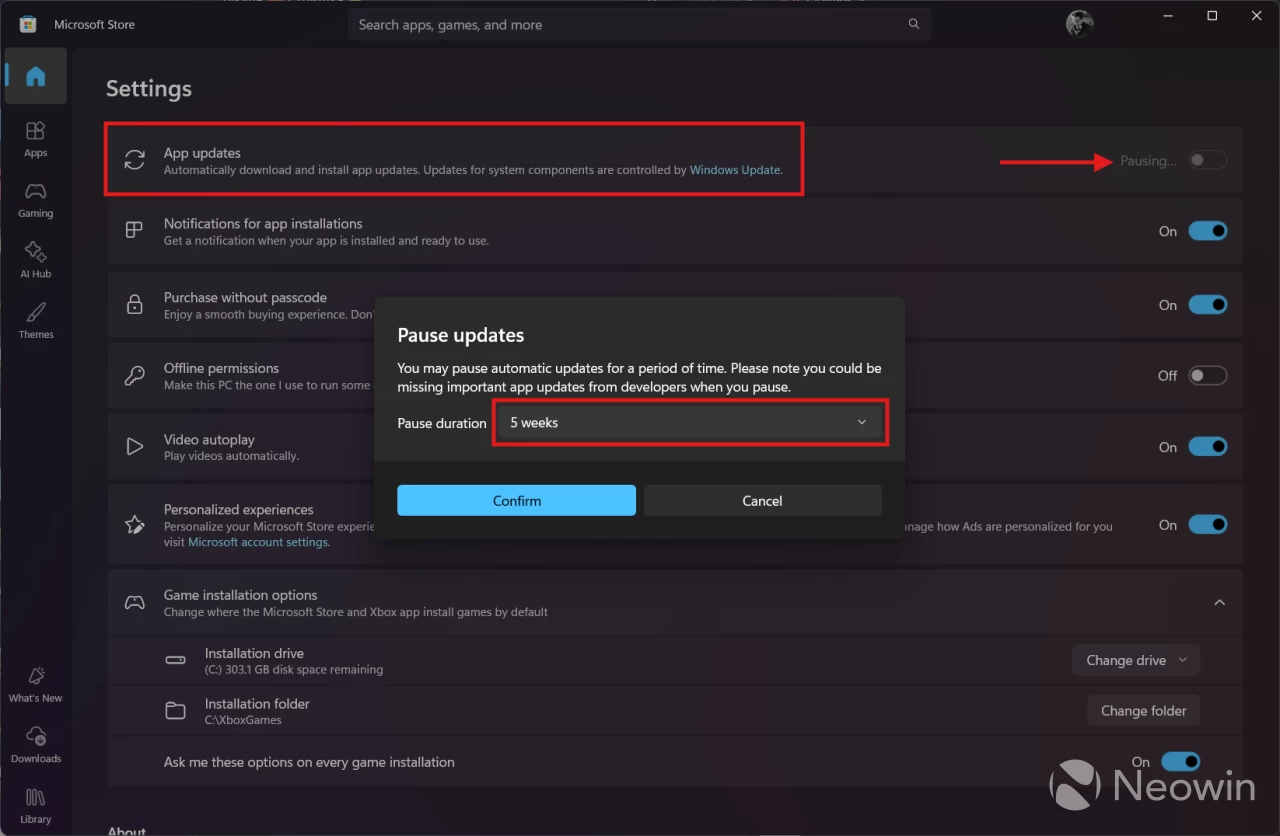Viewport: 1280px width, 836px height.
Task: Click the user profile avatar
Action: point(1080,23)
